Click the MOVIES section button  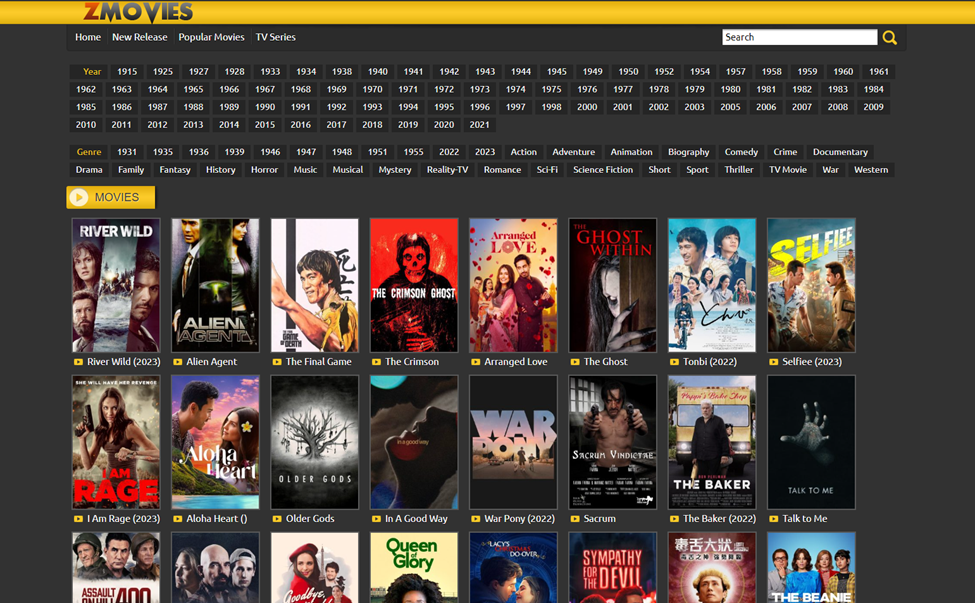[x=111, y=197]
